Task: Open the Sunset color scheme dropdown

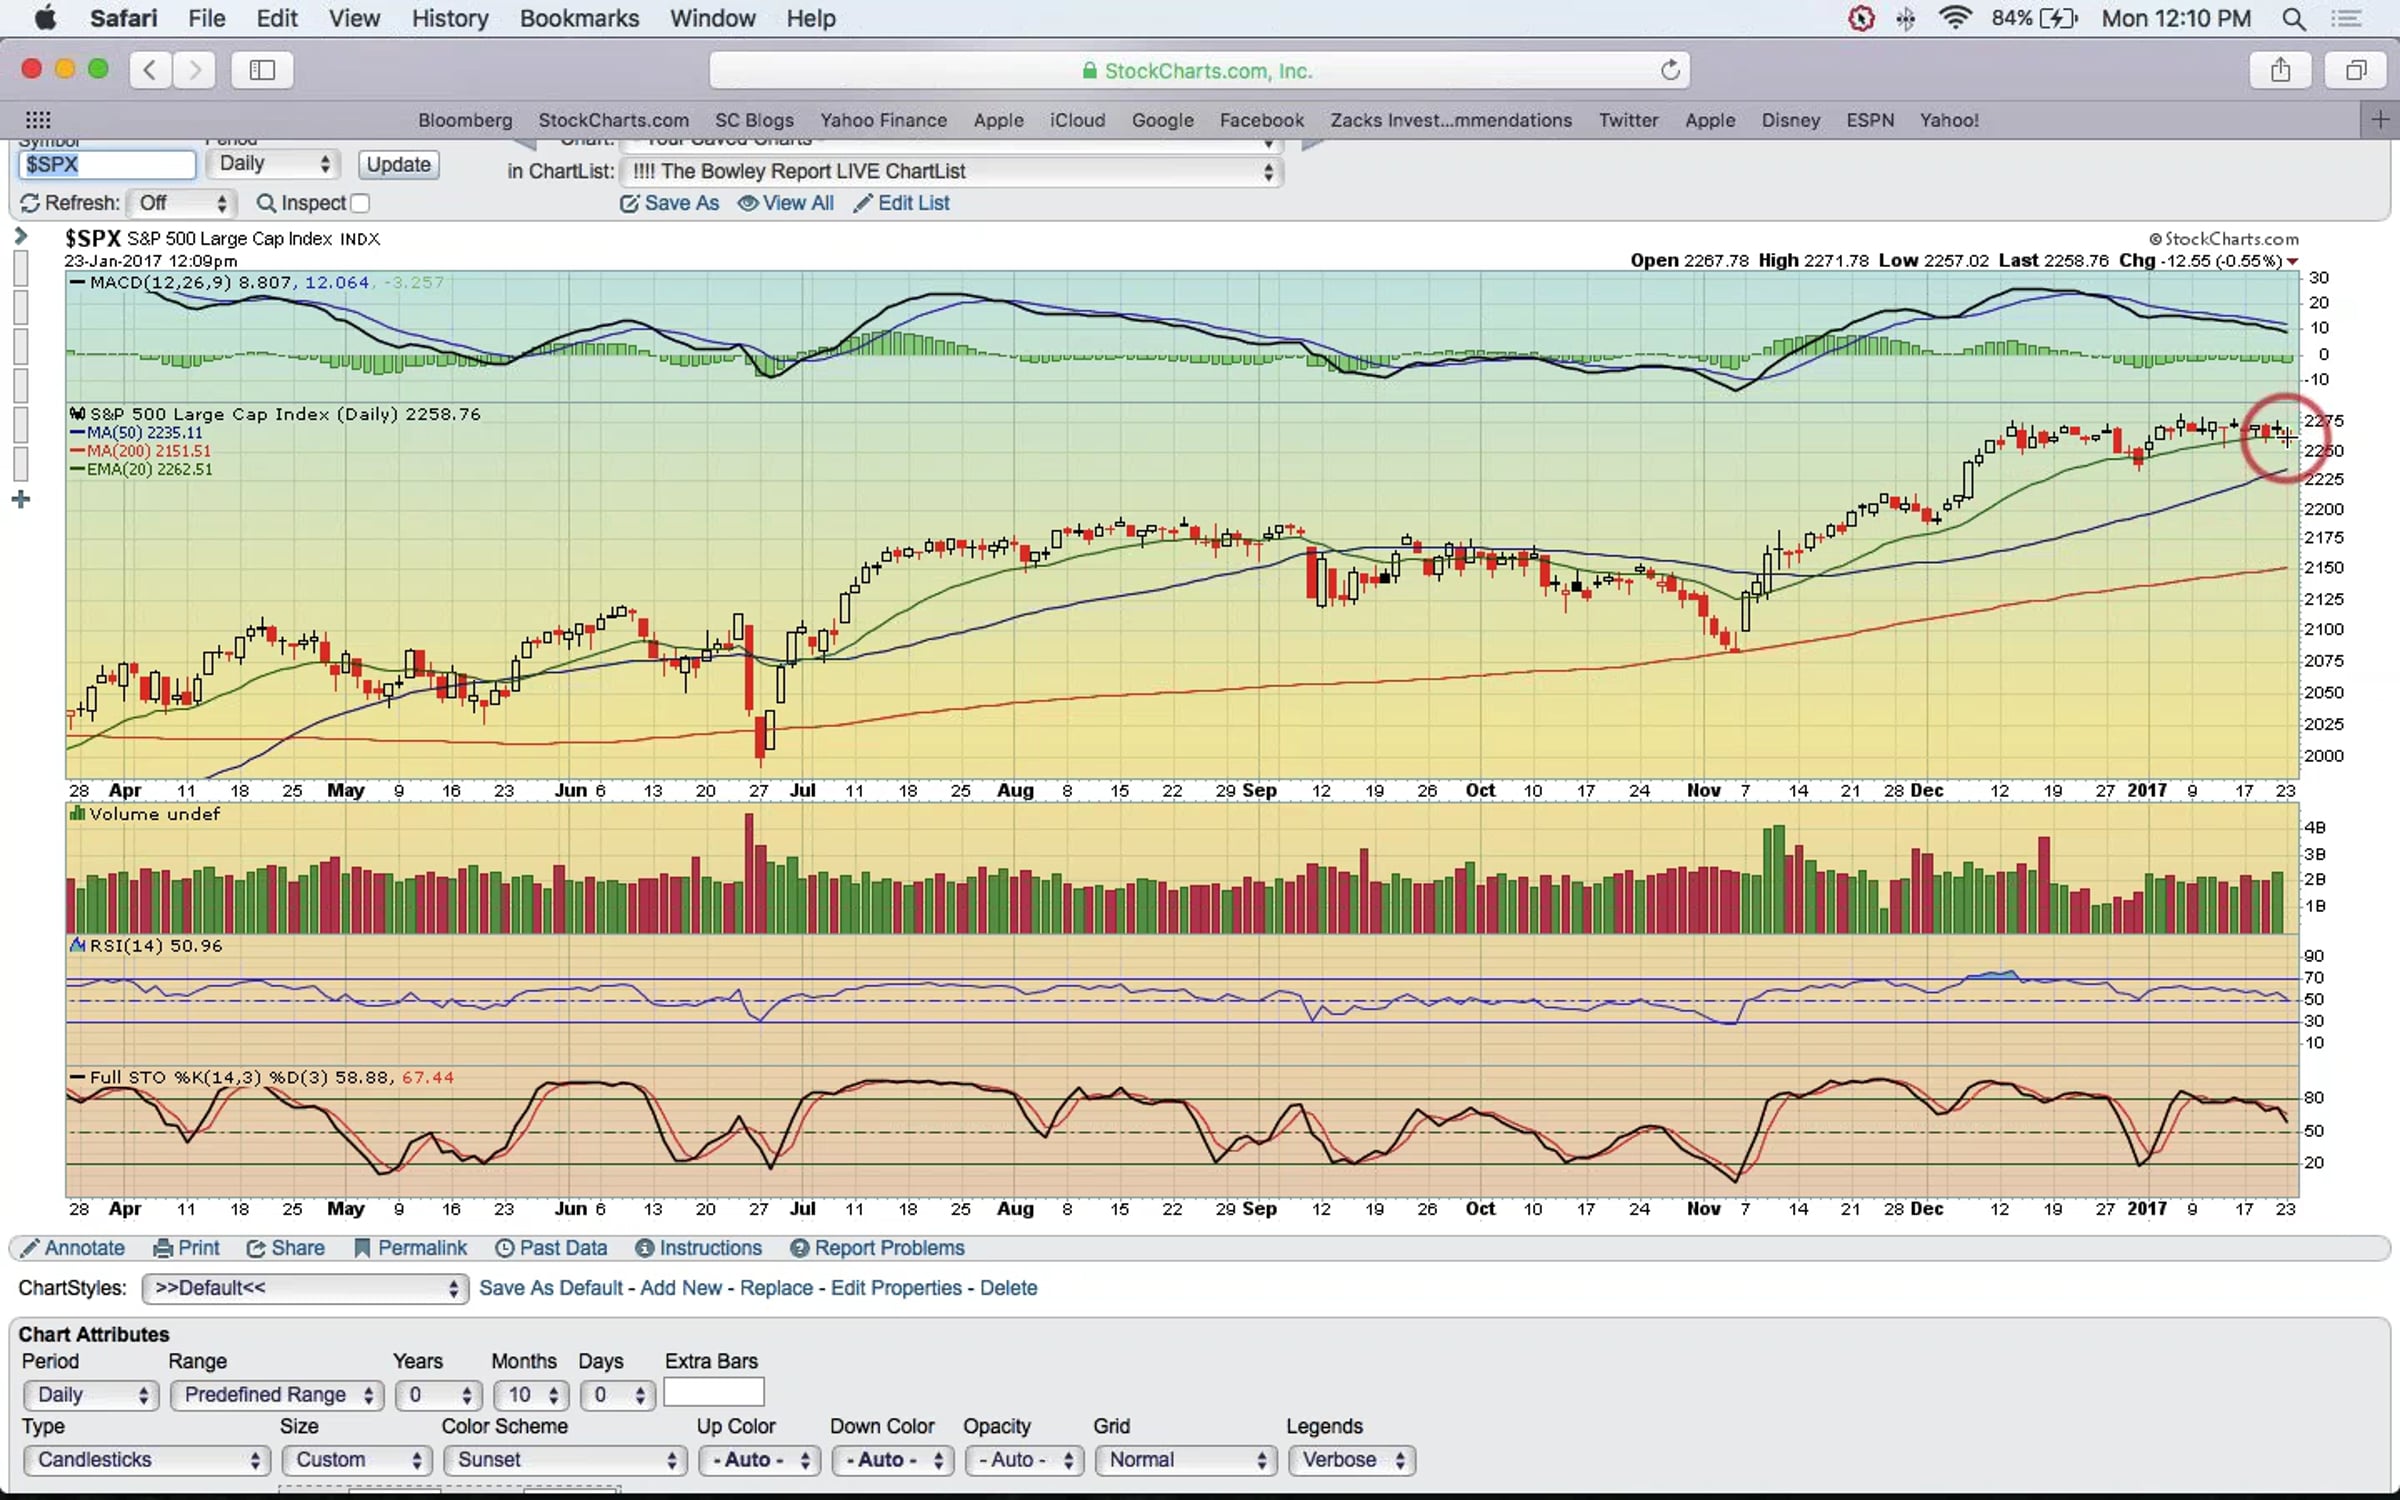Action: point(565,1460)
